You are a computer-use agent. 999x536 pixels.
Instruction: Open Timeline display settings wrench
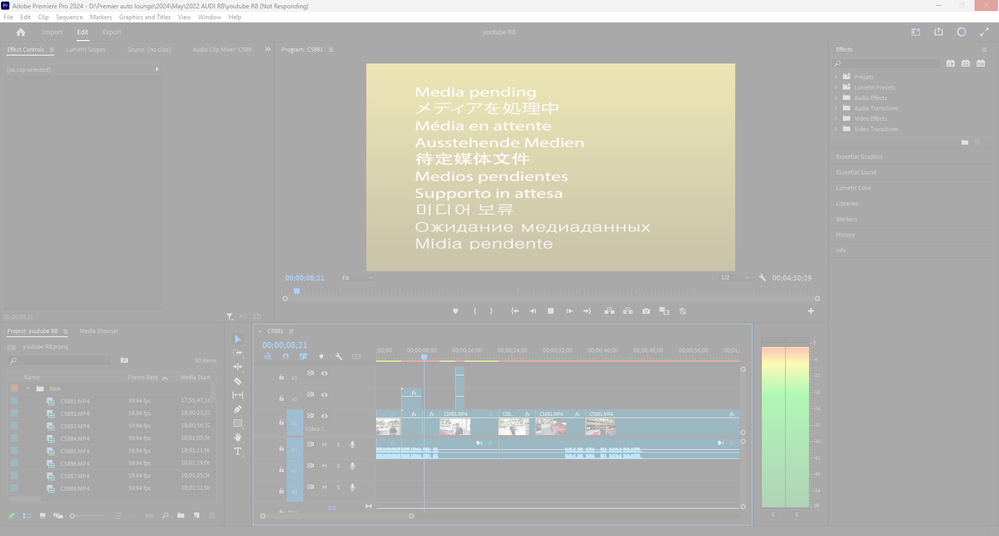tap(339, 357)
